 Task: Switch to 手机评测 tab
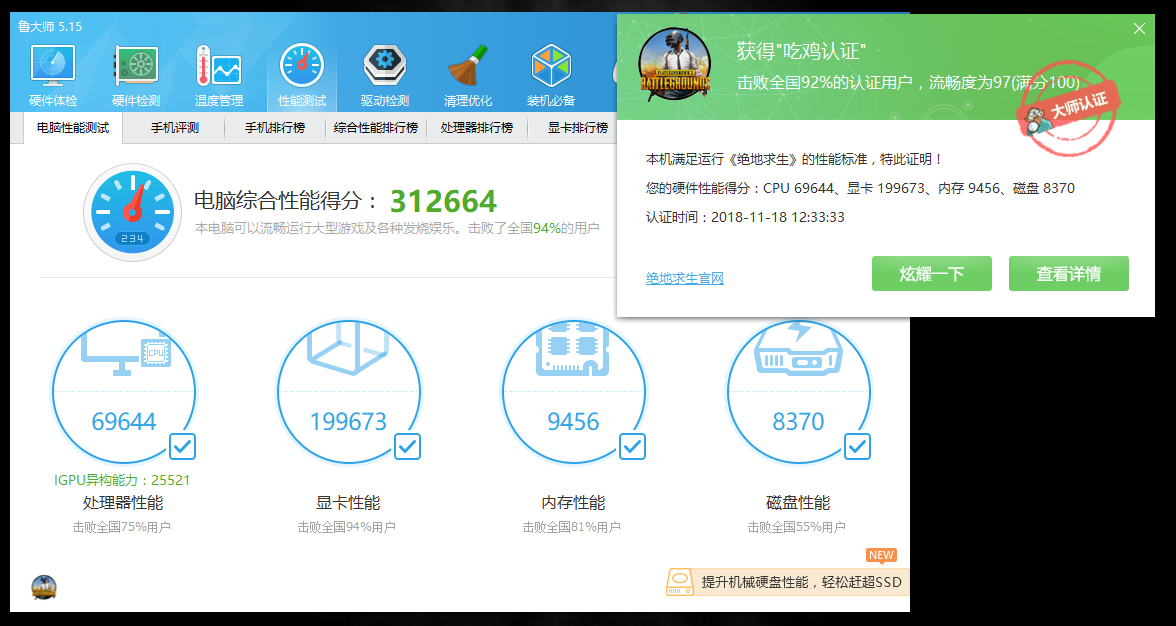click(174, 127)
